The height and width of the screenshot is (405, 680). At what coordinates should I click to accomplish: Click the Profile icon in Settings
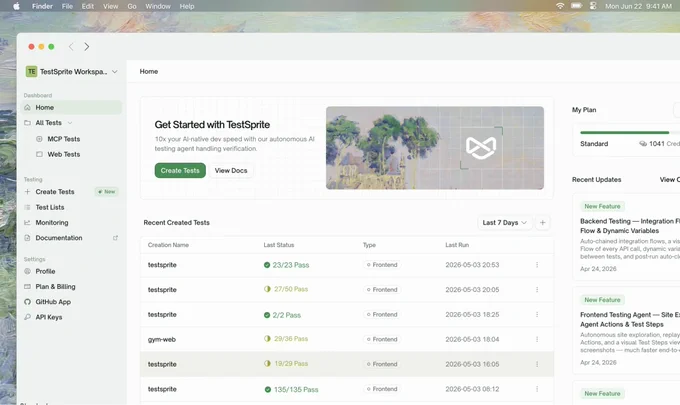(x=27, y=271)
